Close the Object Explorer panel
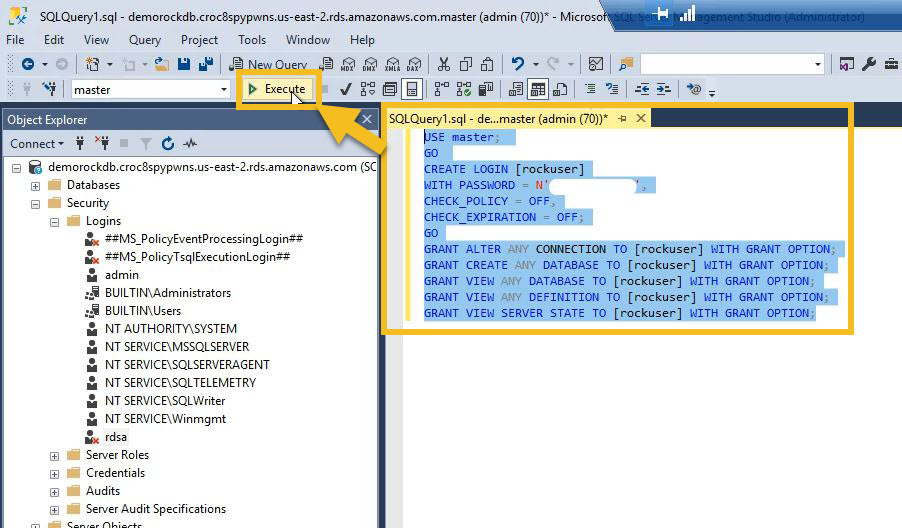This screenshot has height=528, width=902. point(366,119)
